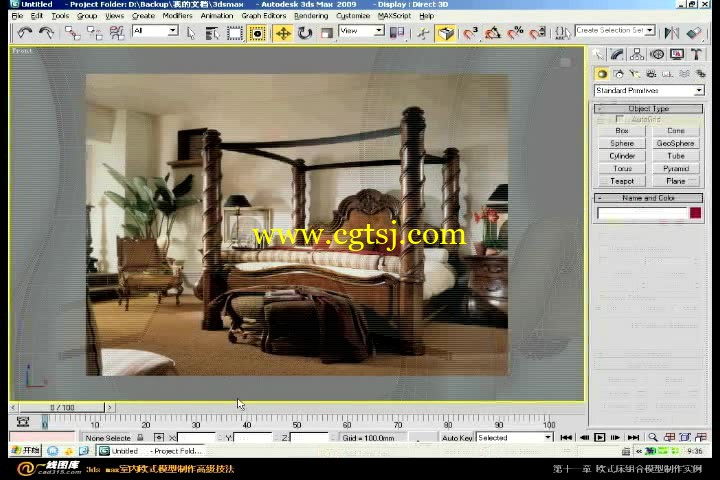The image size is (720, 480).
Task: Toggle the Window/Crossing selection icon
Action: 257,33
